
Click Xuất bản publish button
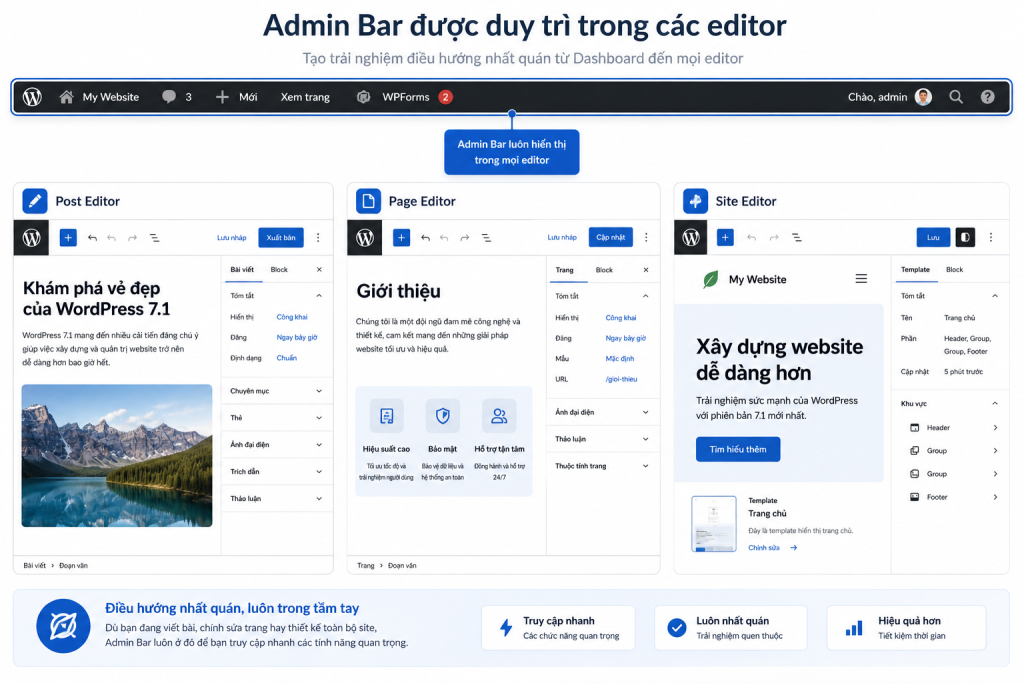click(x=281, y=238)
